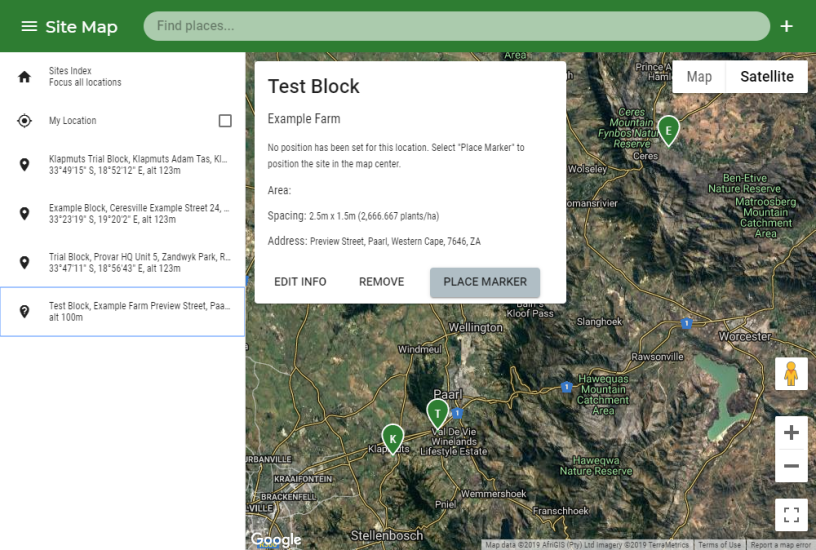The height and width of the screenshot is (550, 816).
Task: Click the Site Map title
Action: (81, 27)
